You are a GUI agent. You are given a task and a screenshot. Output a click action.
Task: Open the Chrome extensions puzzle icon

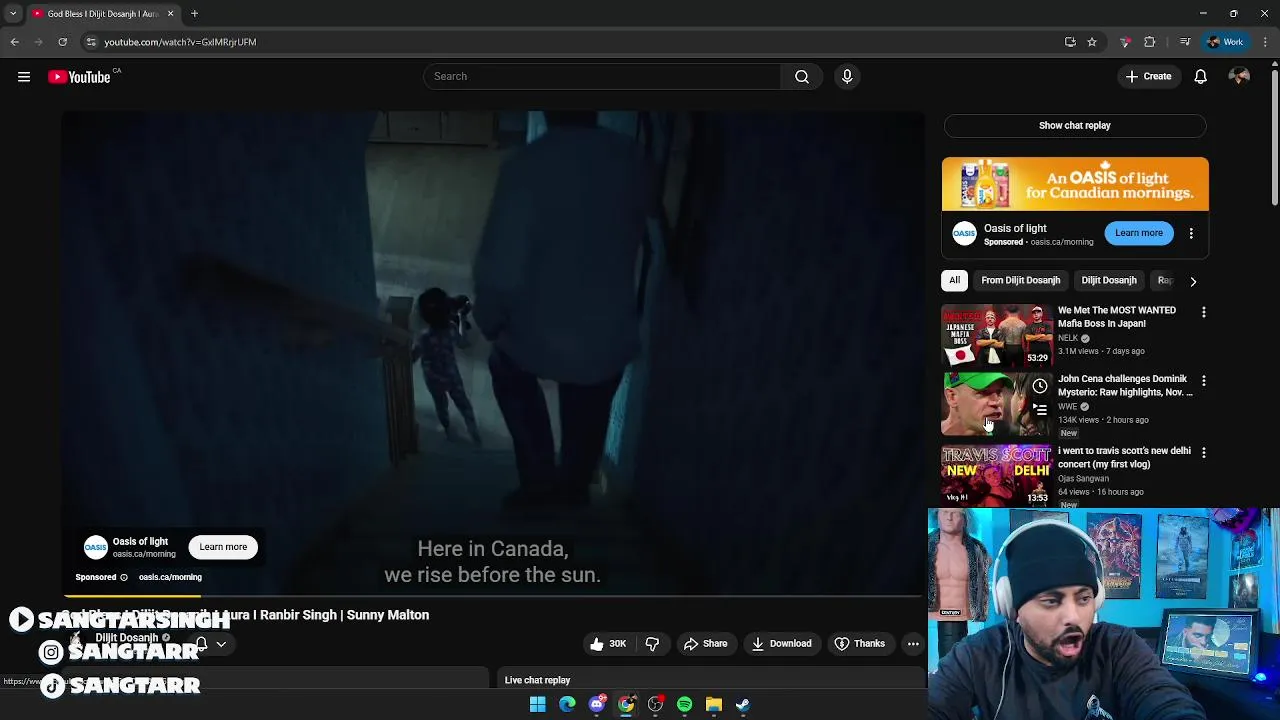point(1150,42)
